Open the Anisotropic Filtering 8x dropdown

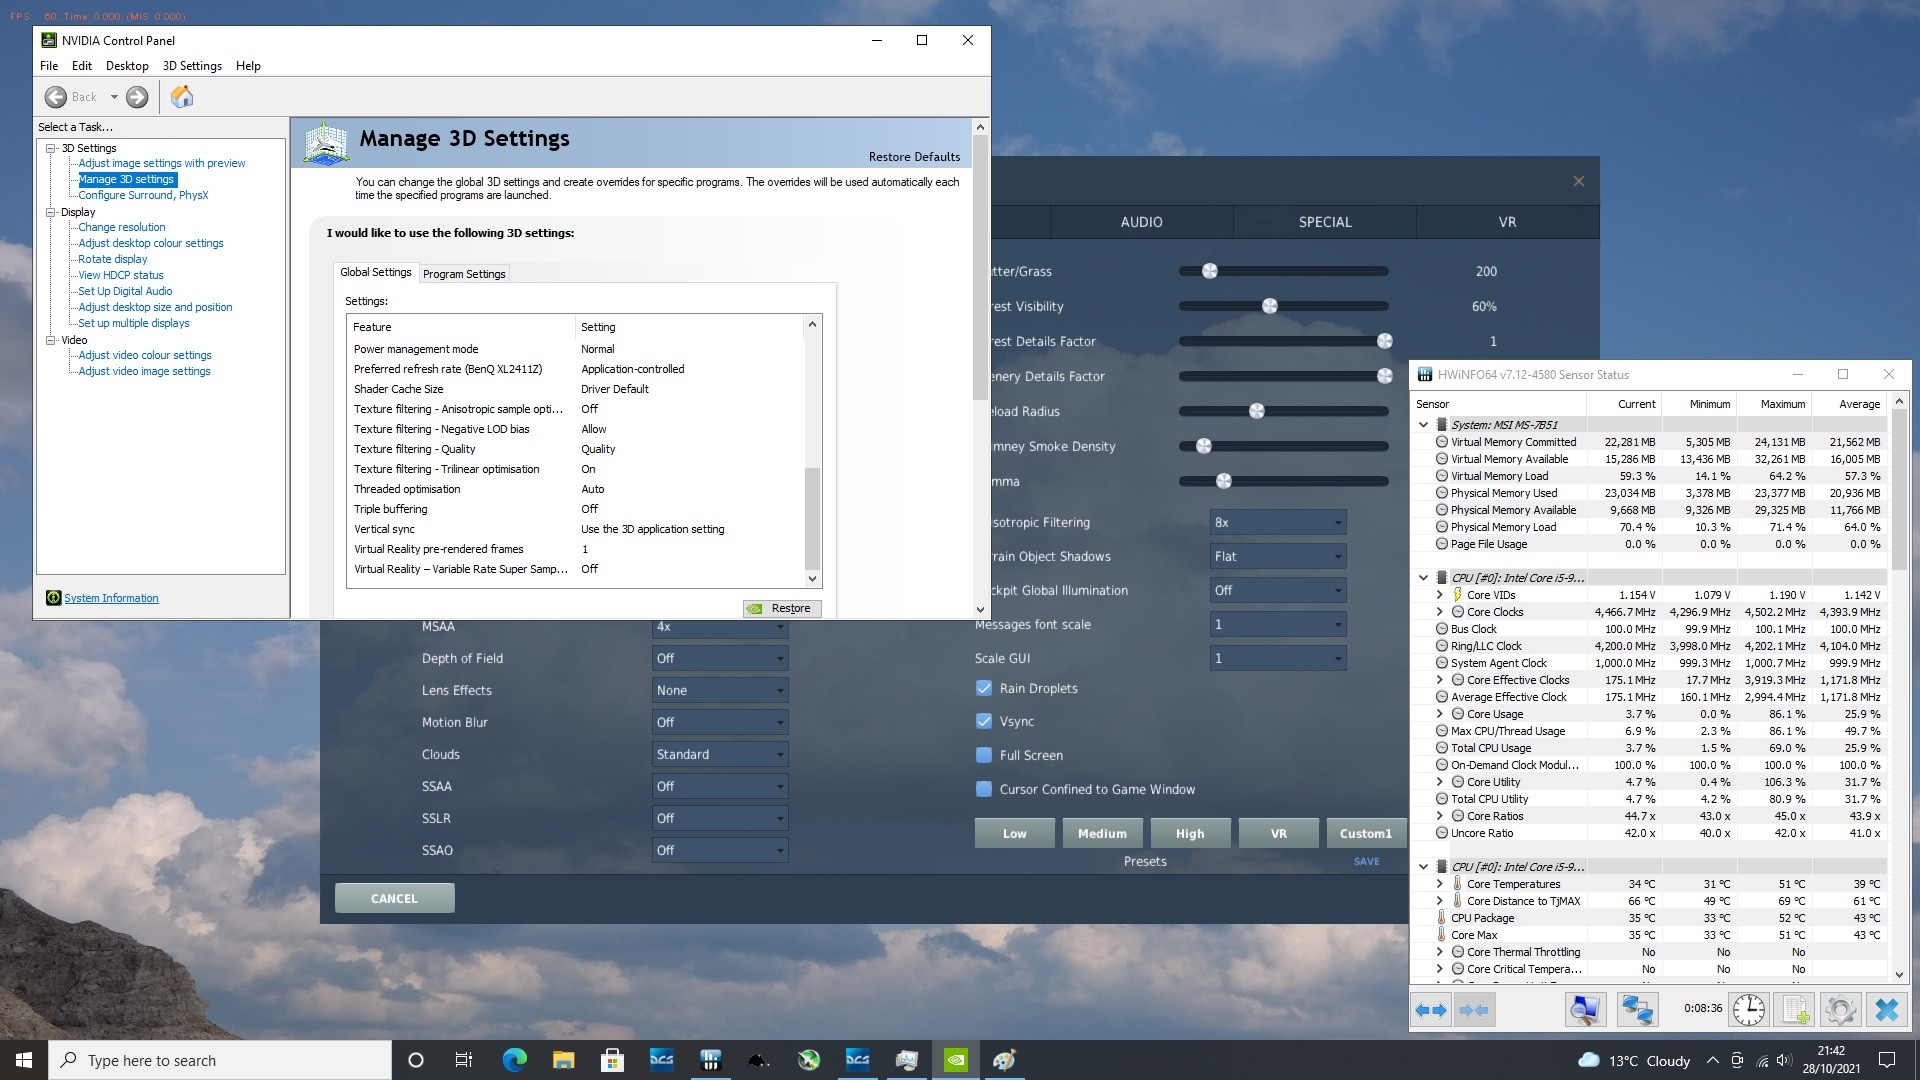tap(1278, 522)
